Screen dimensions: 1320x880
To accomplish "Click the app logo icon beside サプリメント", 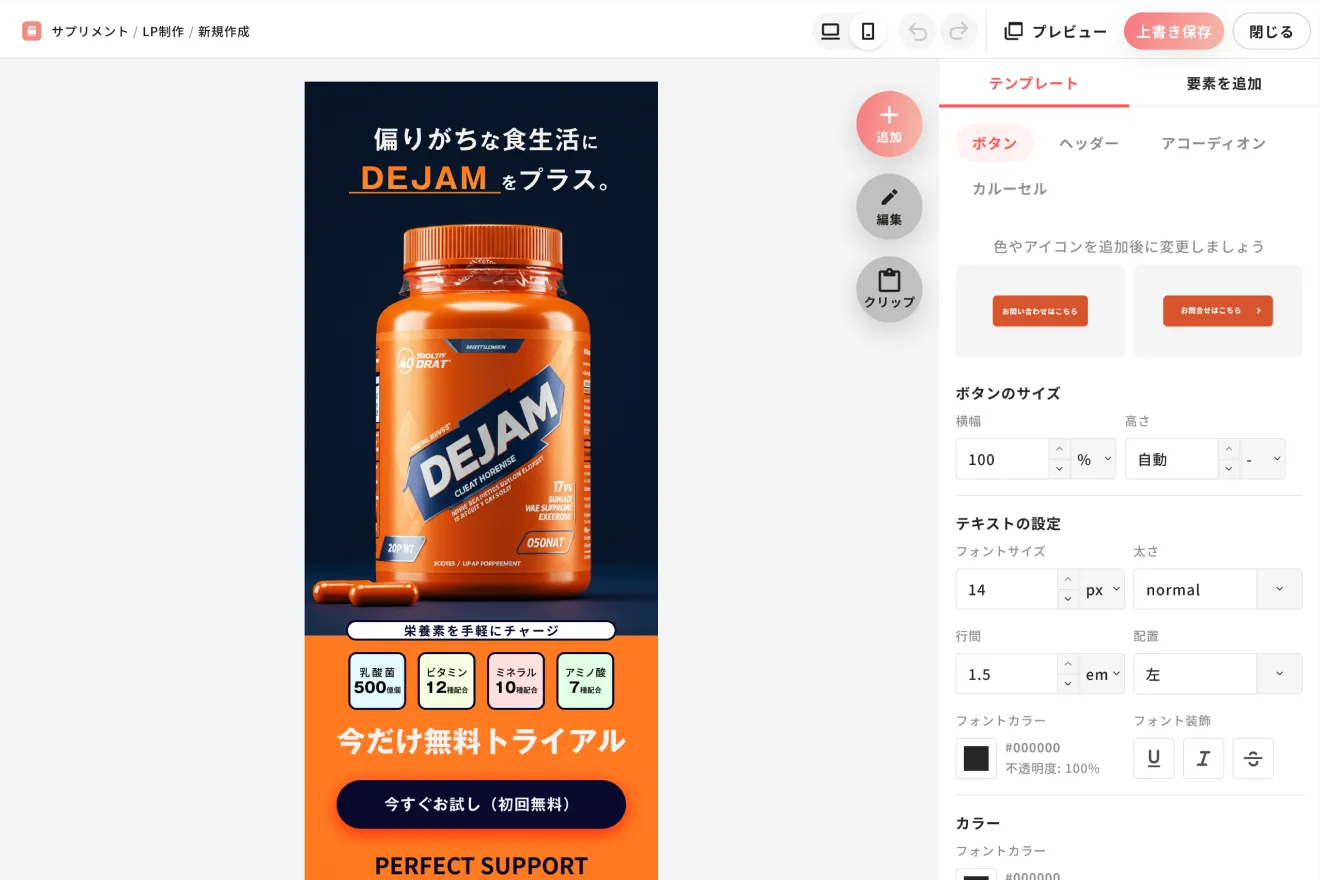I will [32, 31].
